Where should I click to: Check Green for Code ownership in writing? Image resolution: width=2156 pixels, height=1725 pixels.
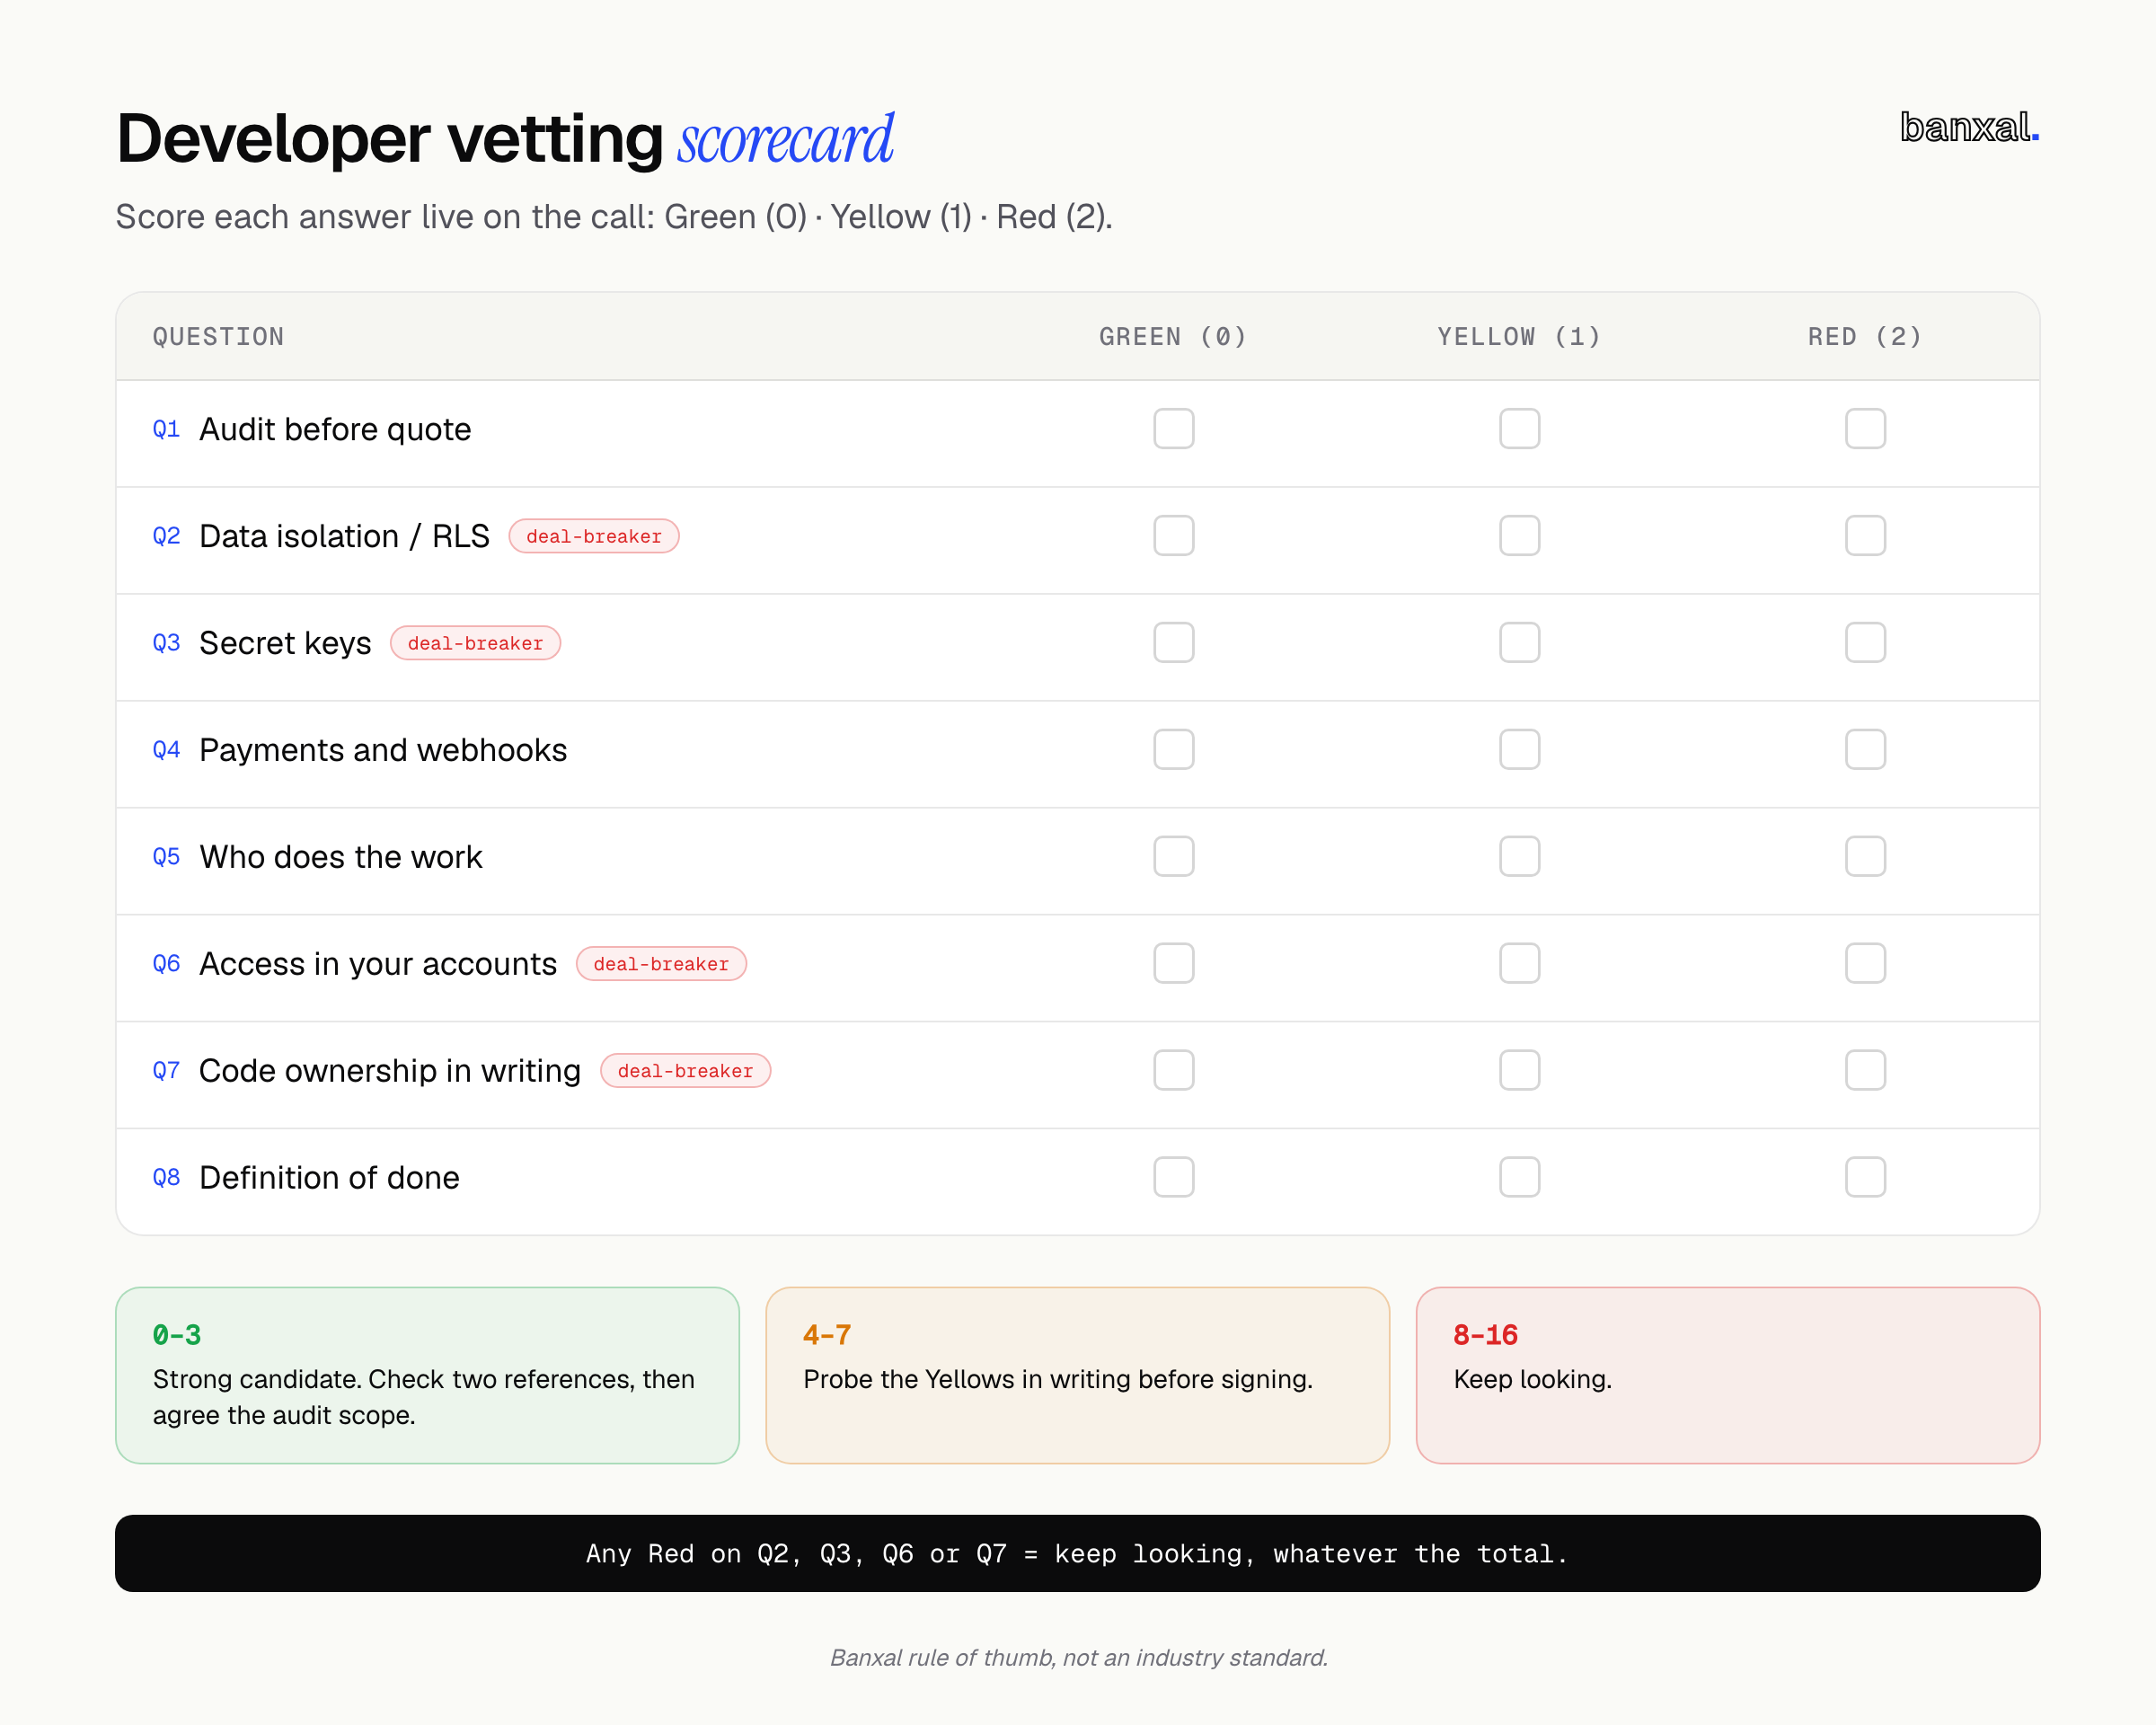point(1173,1071)
